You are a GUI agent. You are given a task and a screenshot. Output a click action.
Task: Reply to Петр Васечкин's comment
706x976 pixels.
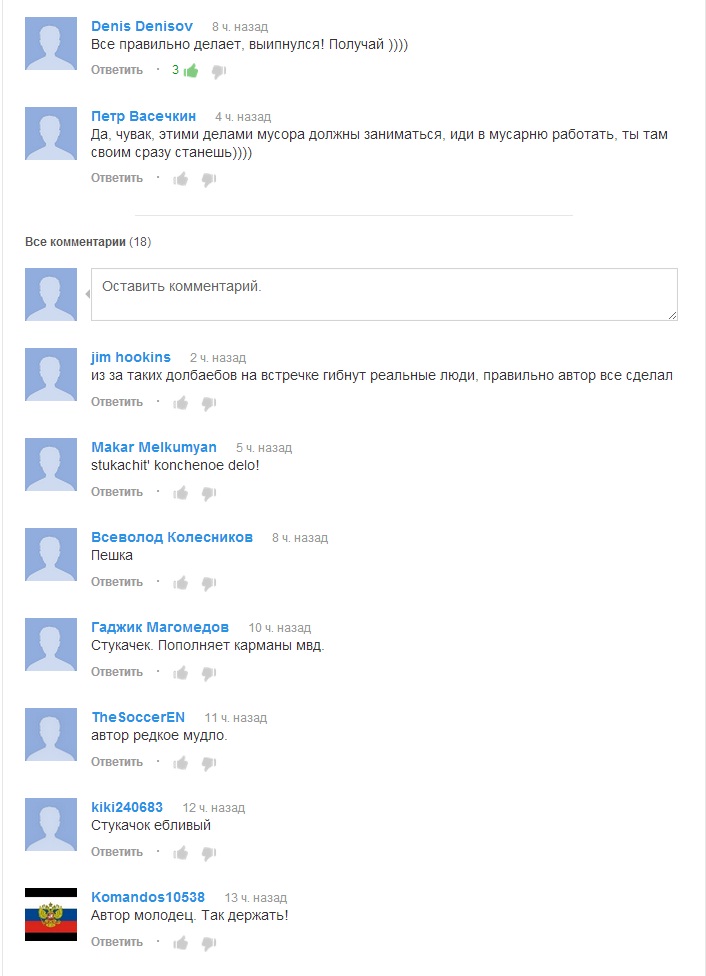click(x=117, y=178)
